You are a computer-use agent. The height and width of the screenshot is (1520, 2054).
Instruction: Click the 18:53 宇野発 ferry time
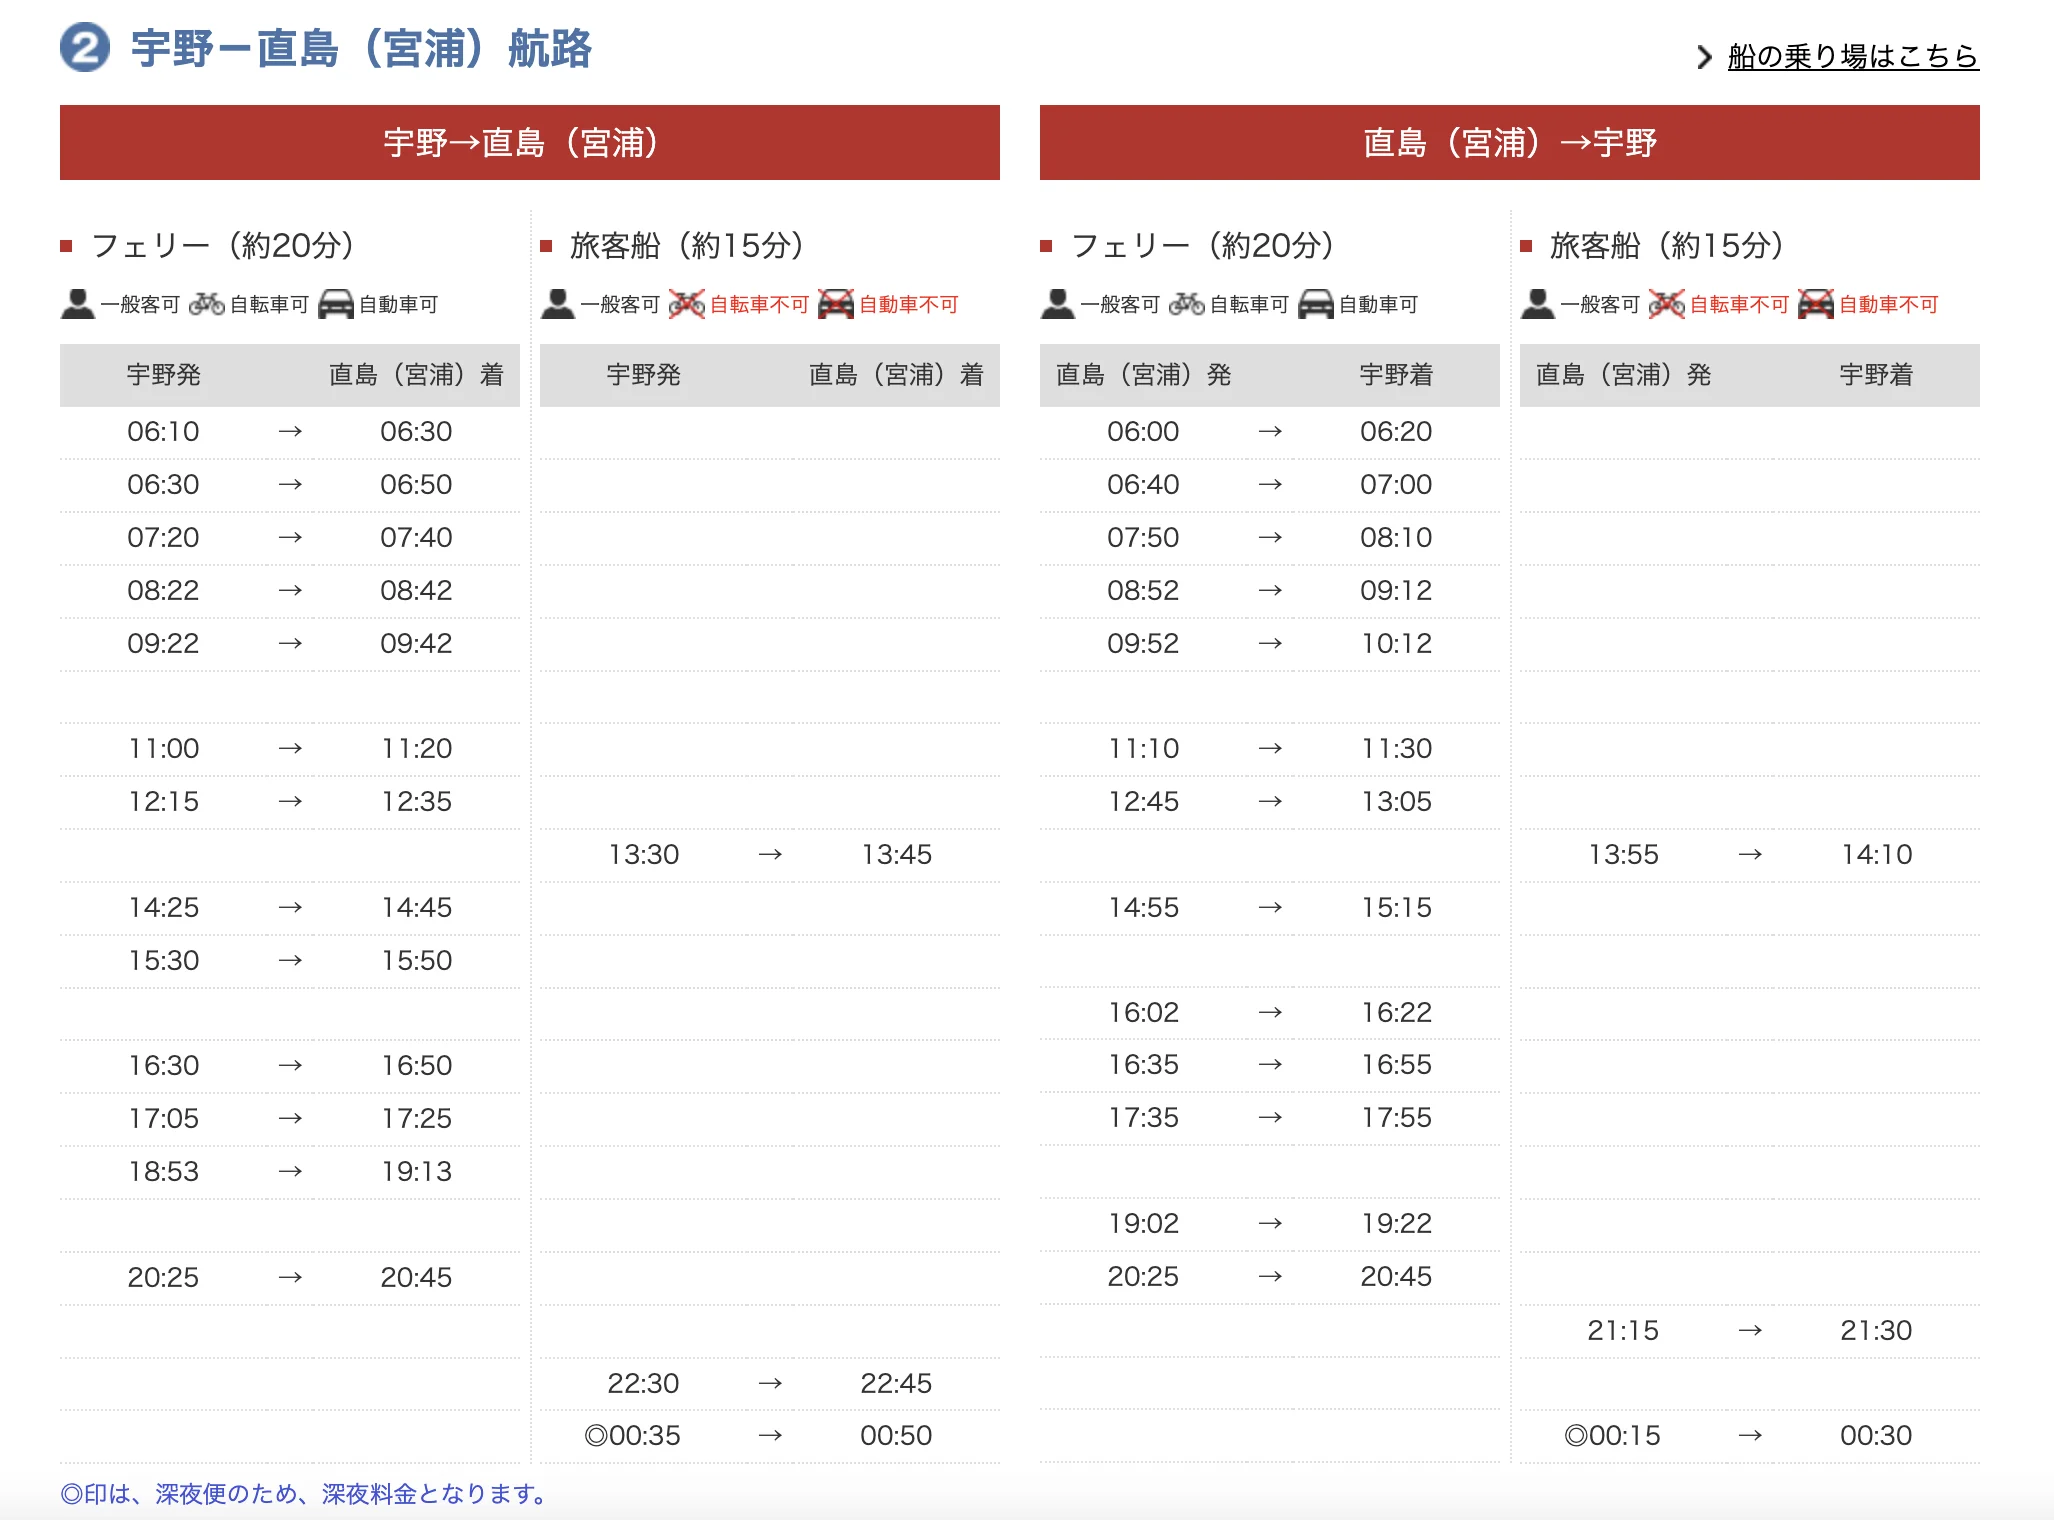(x=163, y=1172)
